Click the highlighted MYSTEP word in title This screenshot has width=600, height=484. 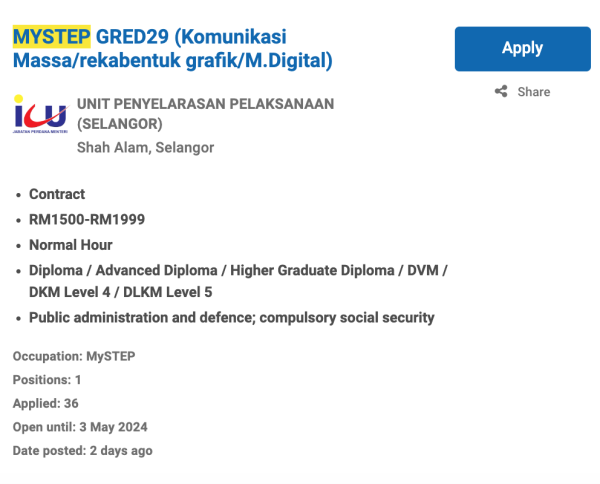51,38
